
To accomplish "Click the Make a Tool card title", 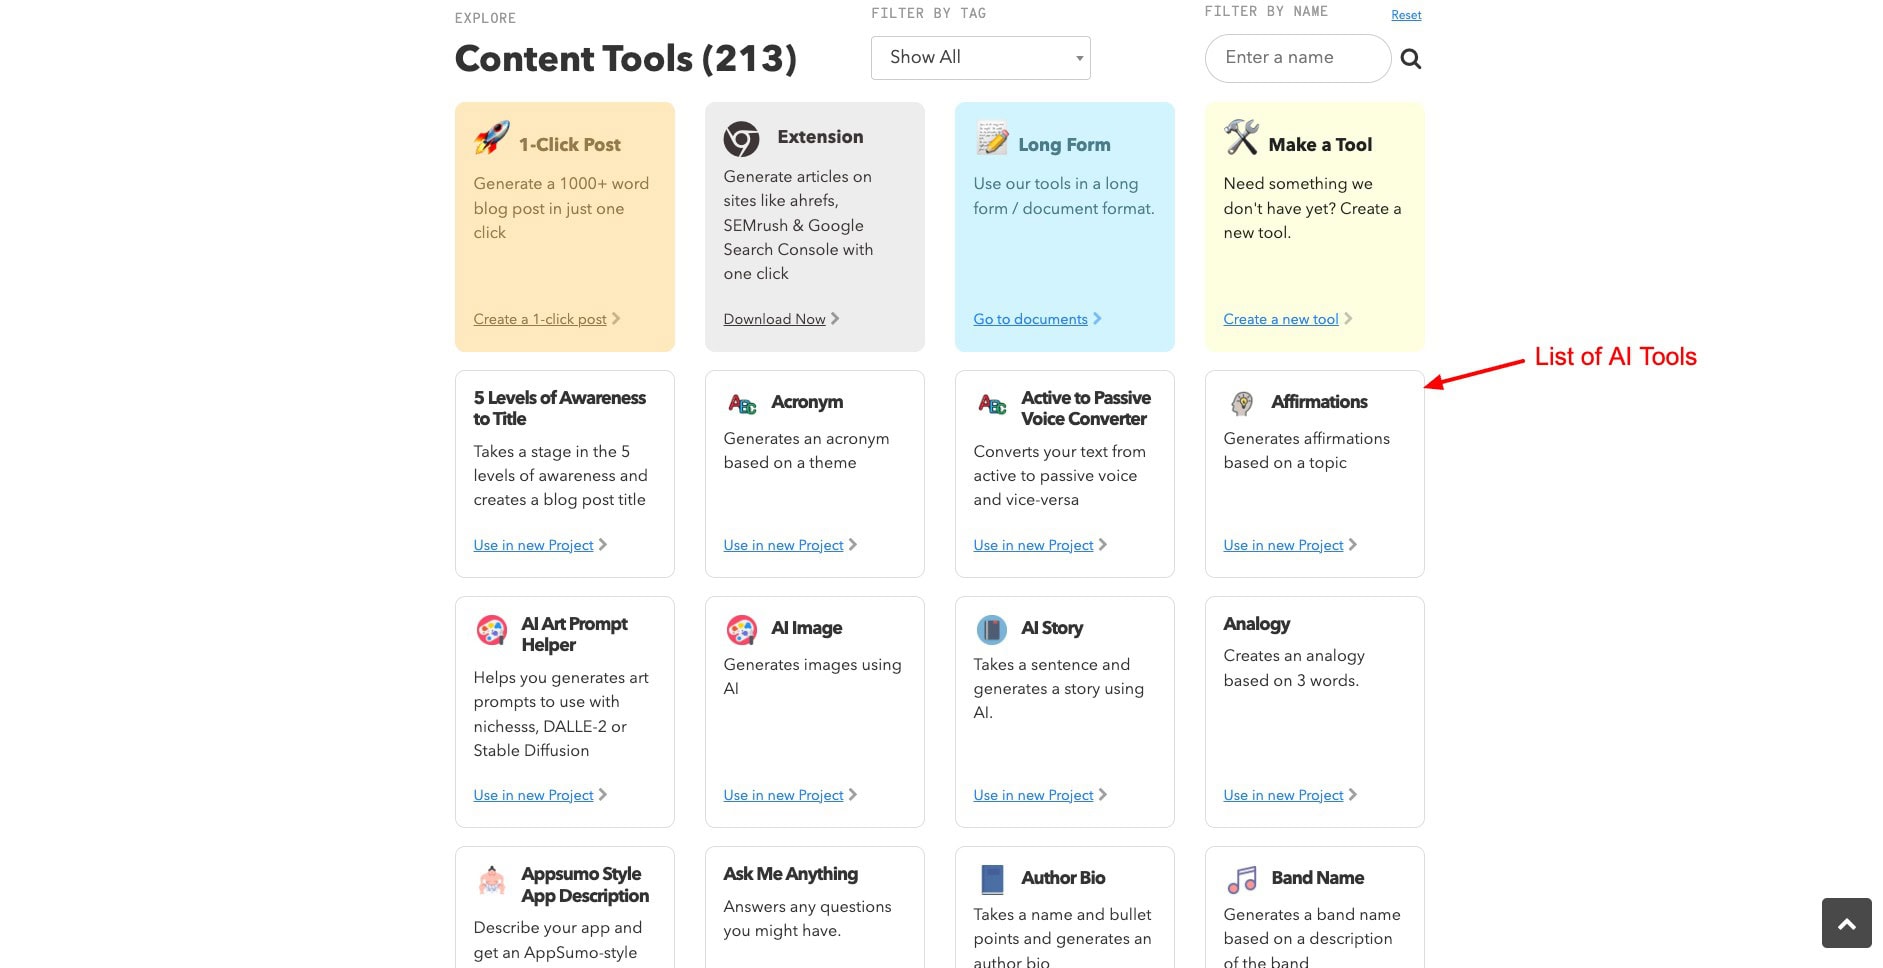I will 1321,145.
